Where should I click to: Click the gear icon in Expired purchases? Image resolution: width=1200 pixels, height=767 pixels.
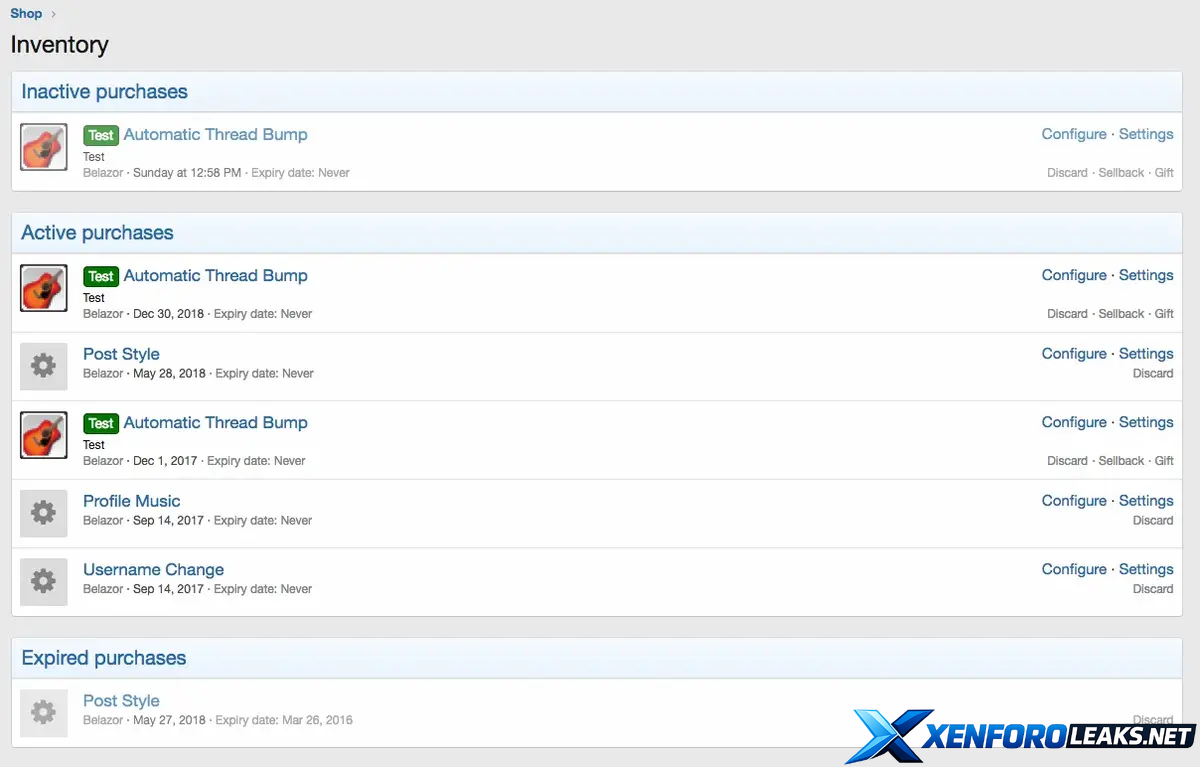point(44,713)
